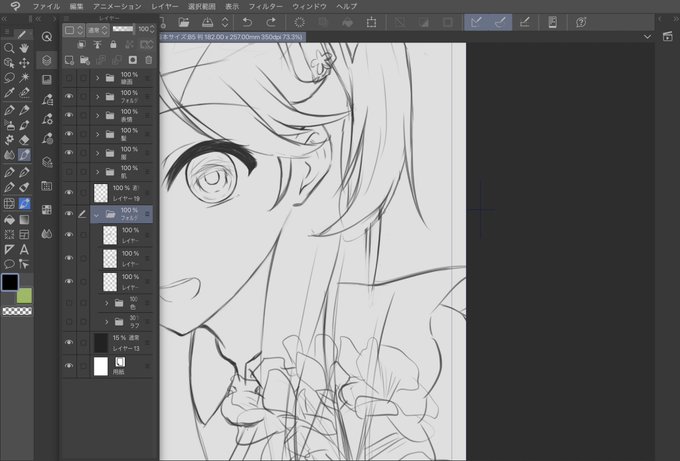Image resolution: width=680 pixels, height=461 pixels.
Task: Hide the 髪 folder using eye icon
Action: coord(69,134)
